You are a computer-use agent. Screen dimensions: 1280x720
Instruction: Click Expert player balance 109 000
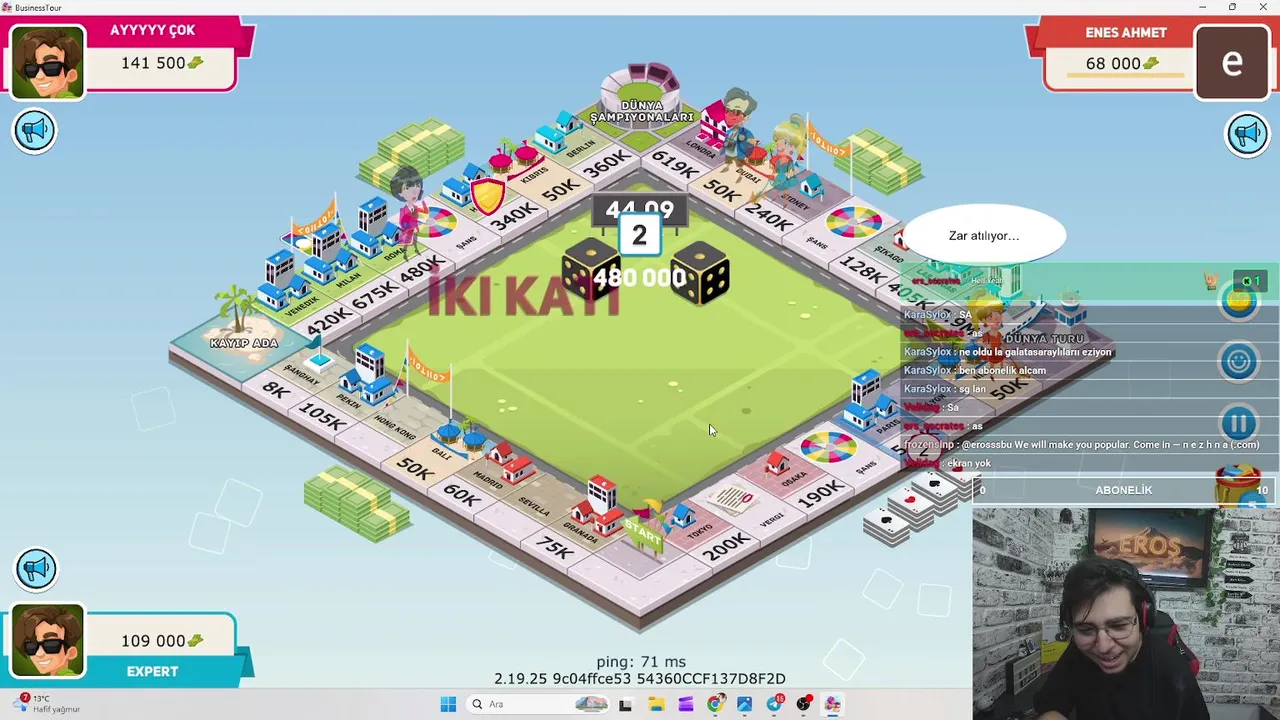pos(162,641)
